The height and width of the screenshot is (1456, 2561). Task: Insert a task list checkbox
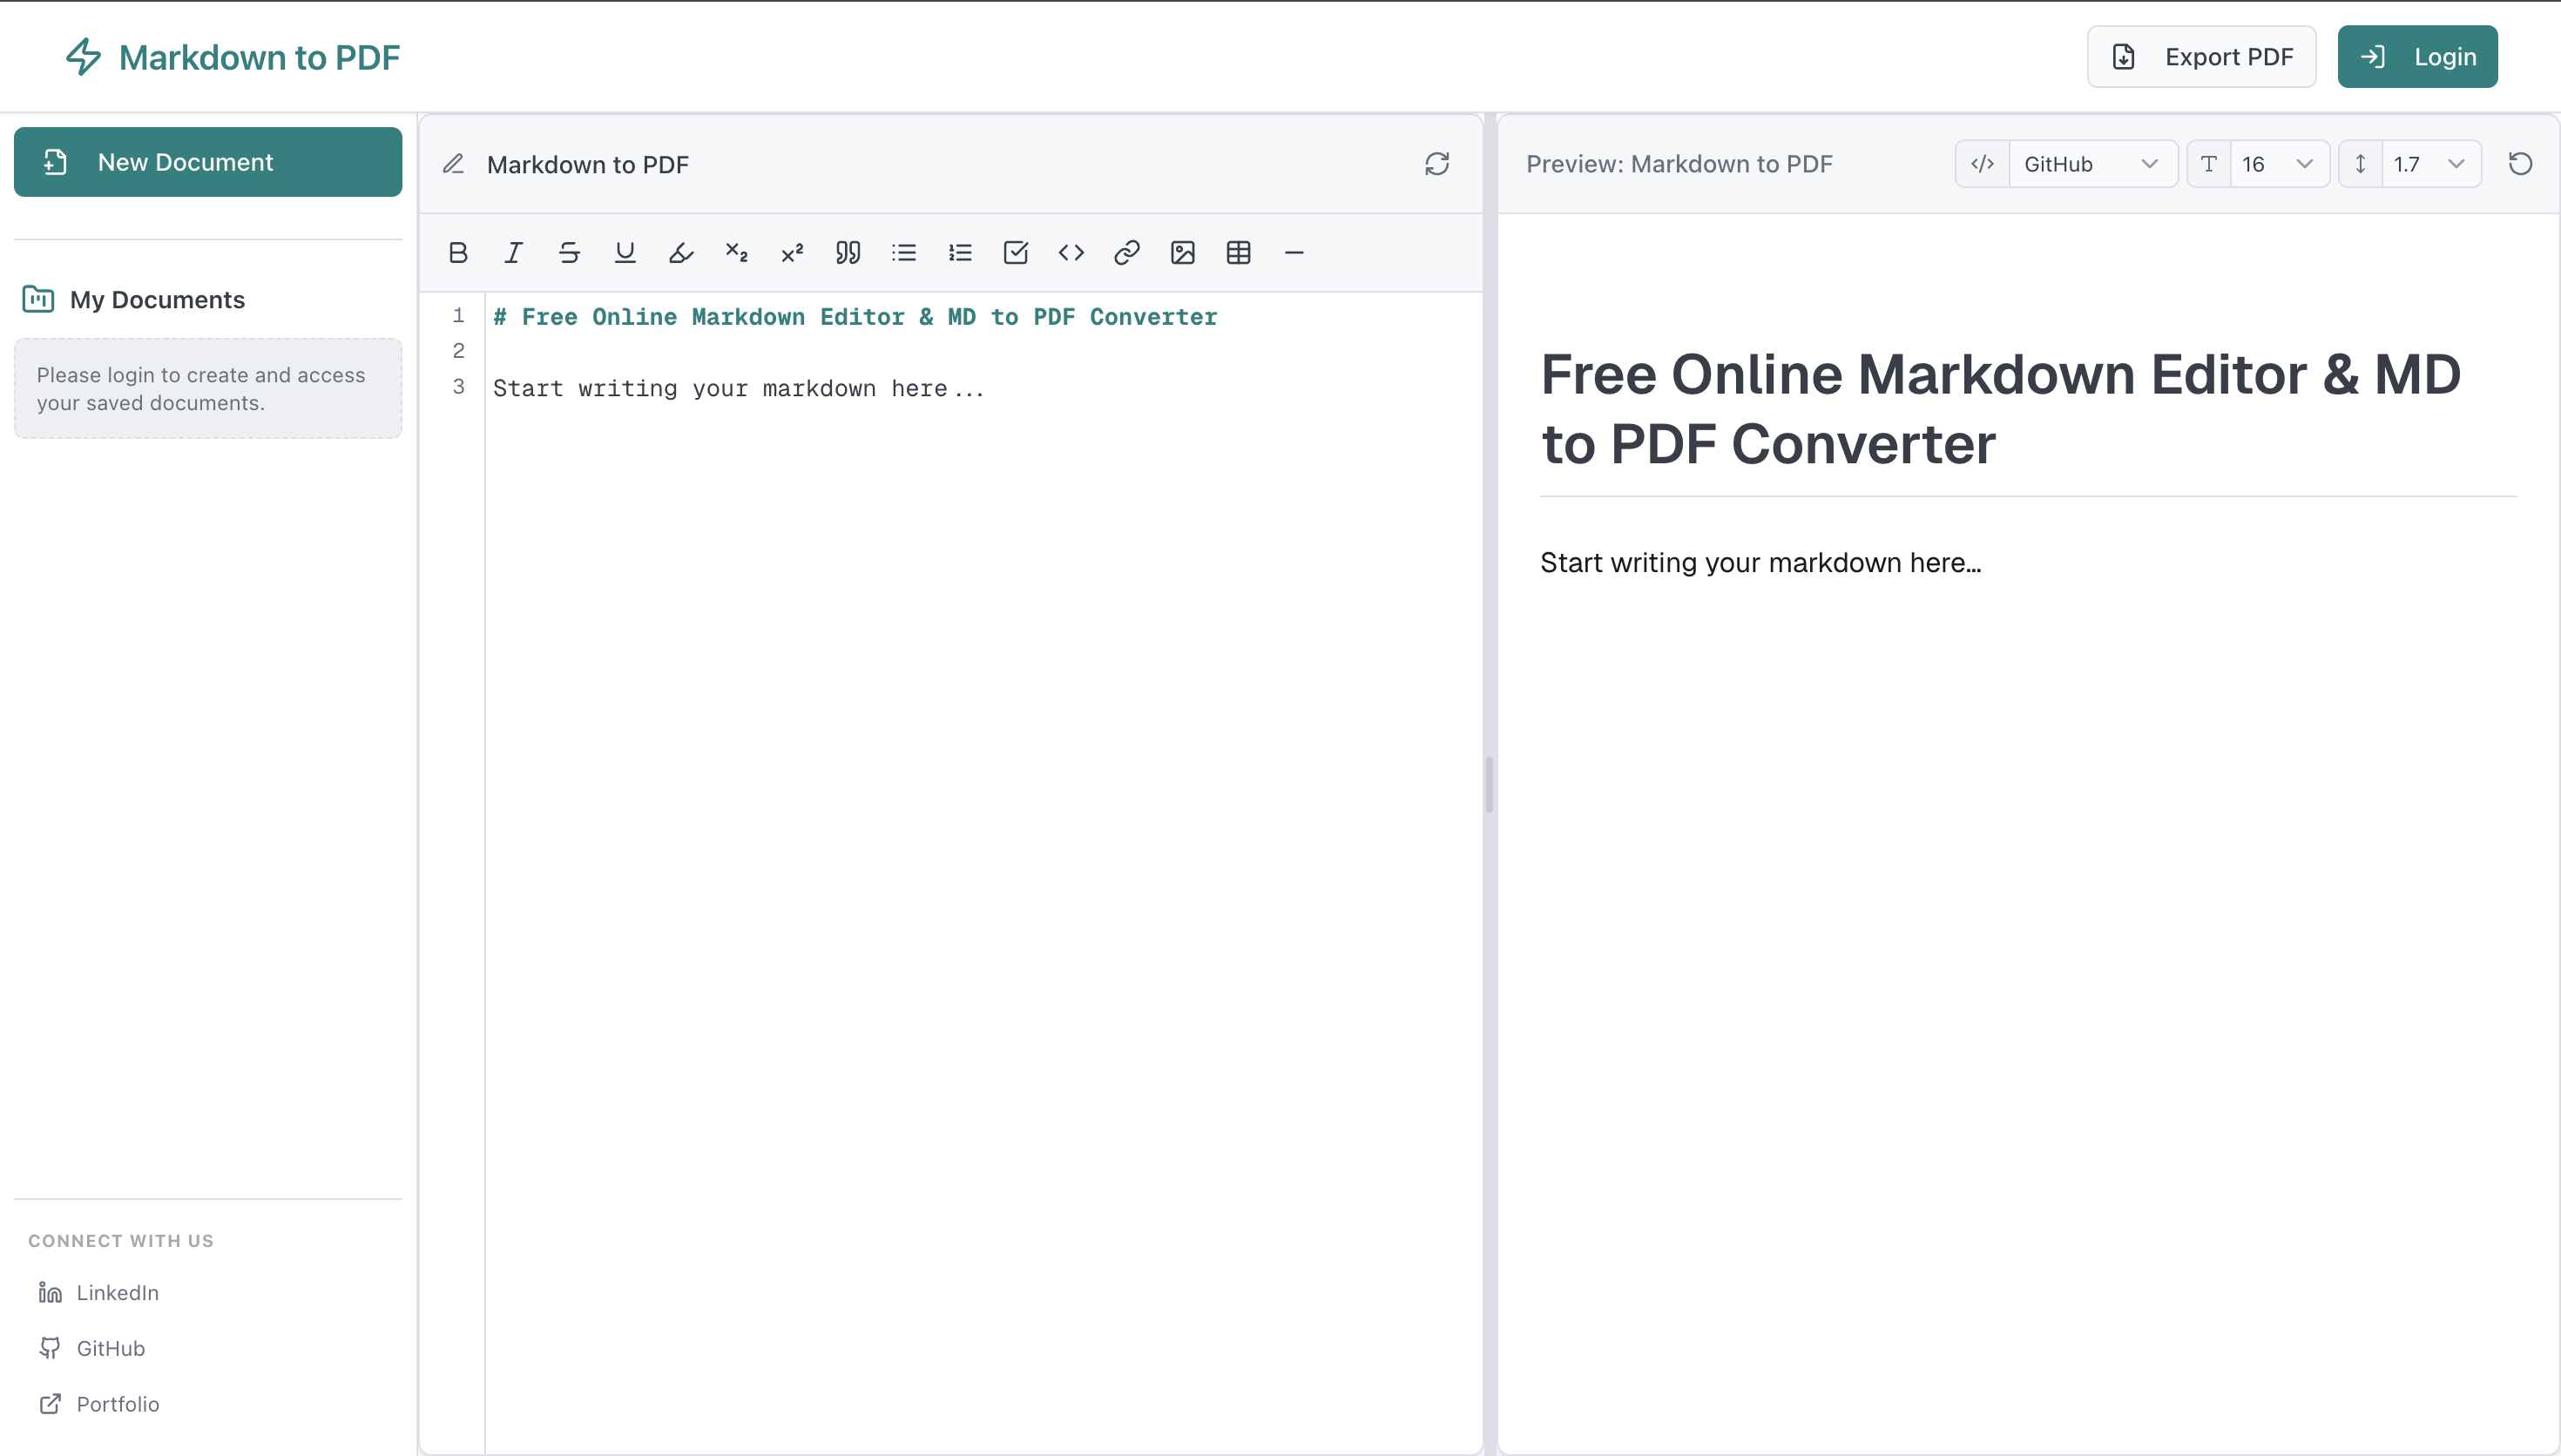tap(1015, 252)
